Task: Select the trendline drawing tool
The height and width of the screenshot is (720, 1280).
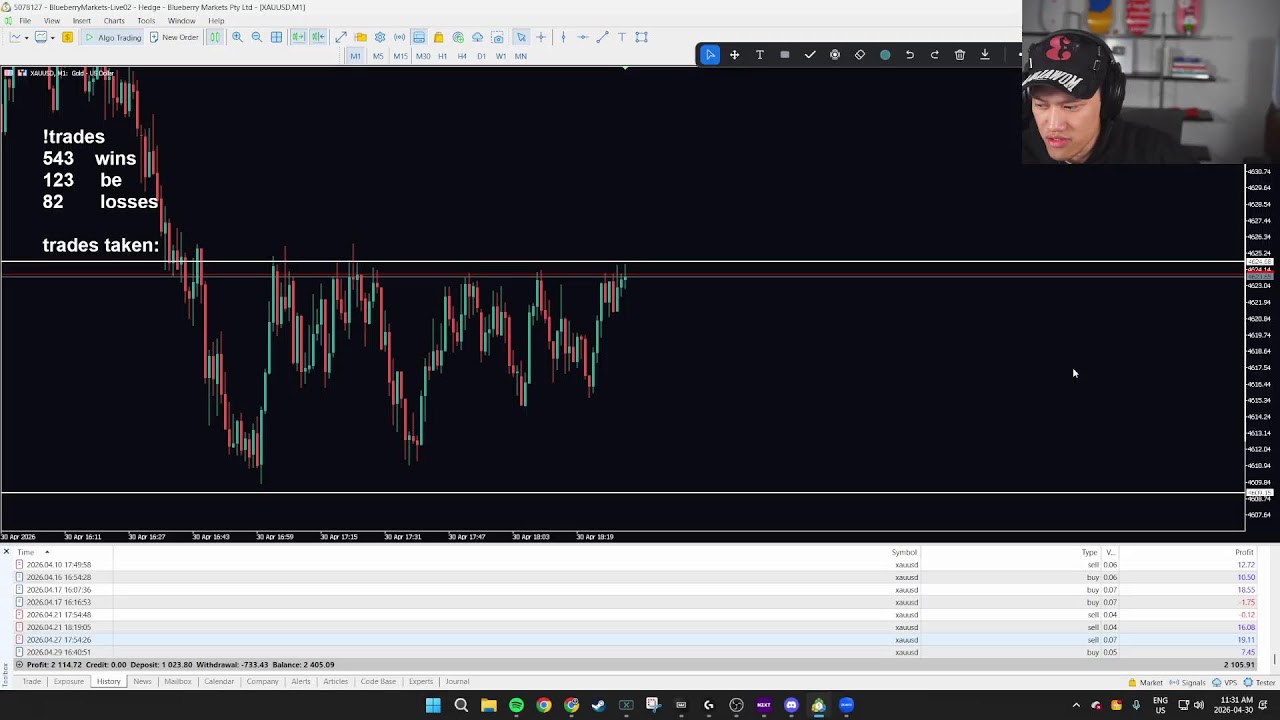Action: 602,37
